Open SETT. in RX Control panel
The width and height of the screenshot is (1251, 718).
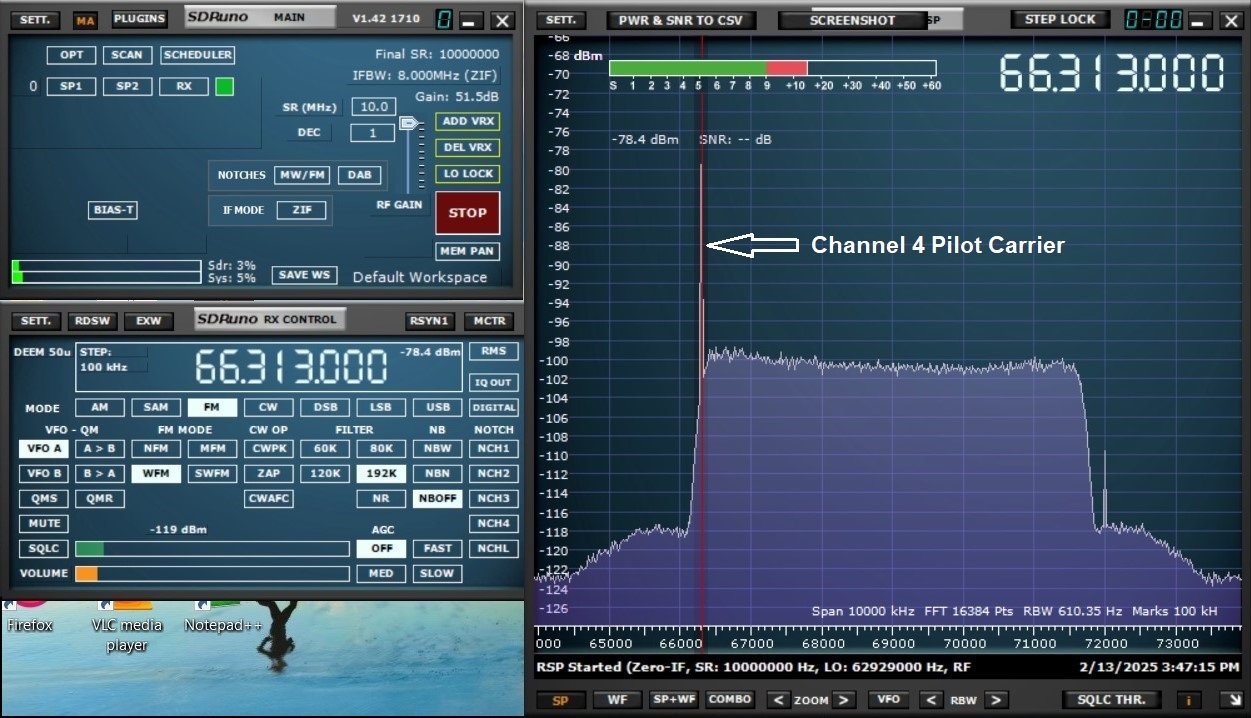click(37, 321)
